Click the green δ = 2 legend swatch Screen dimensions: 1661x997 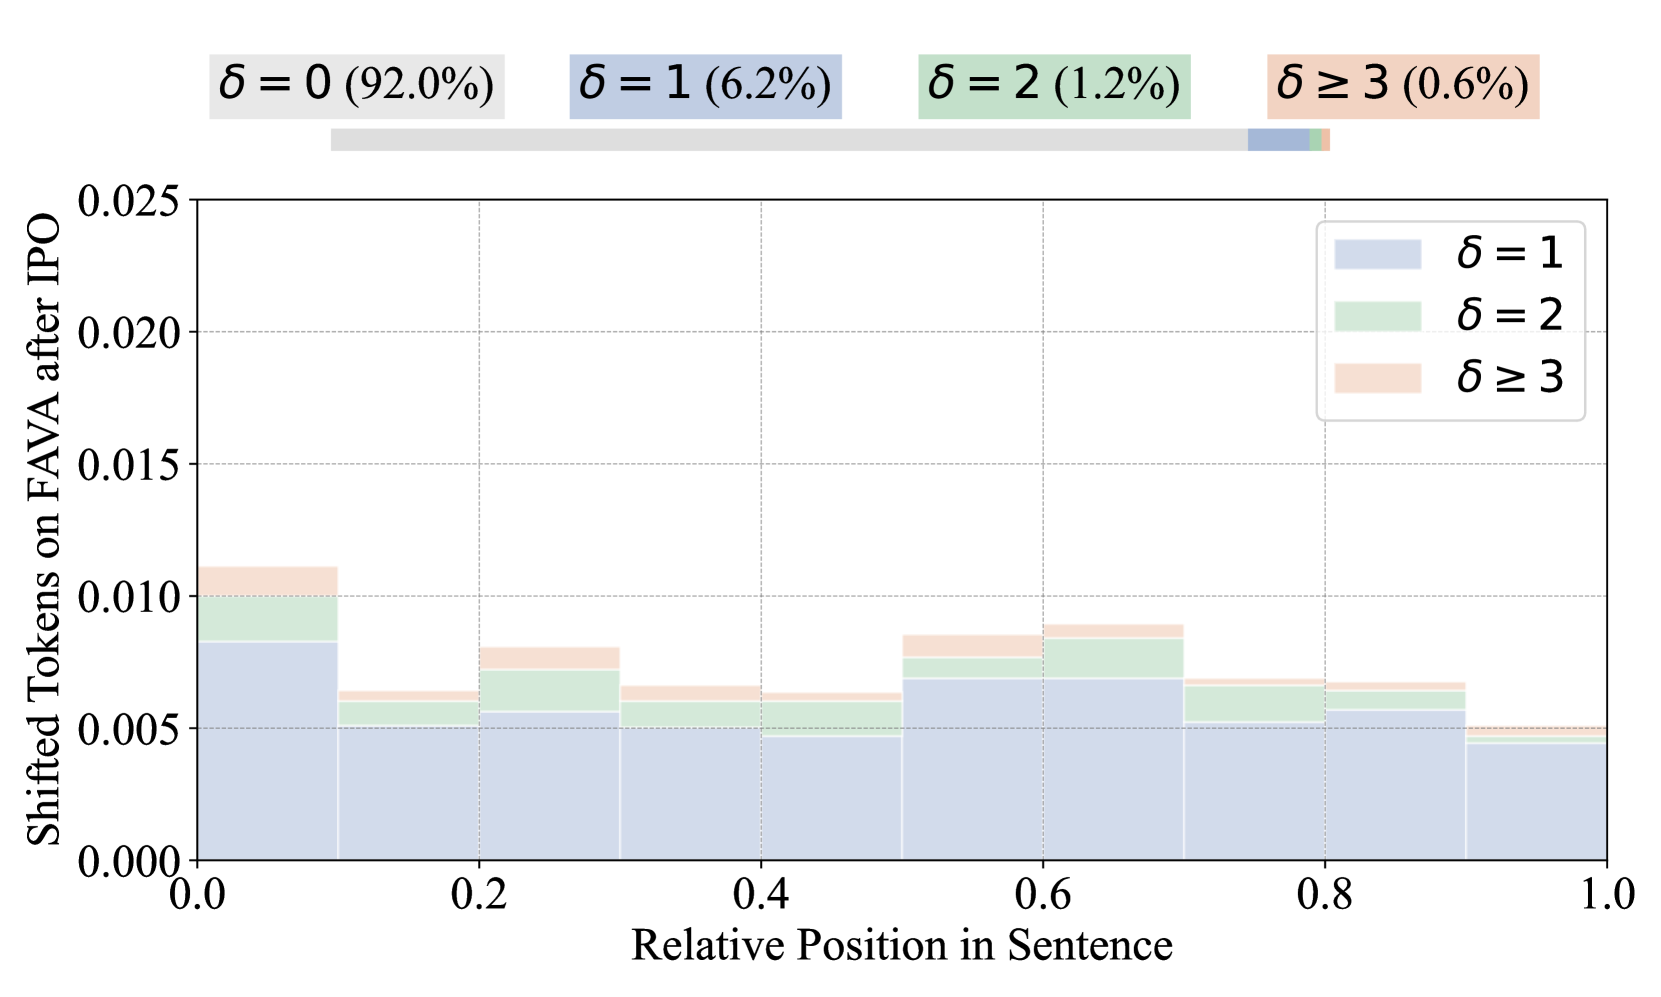(x=1377, y=316)
